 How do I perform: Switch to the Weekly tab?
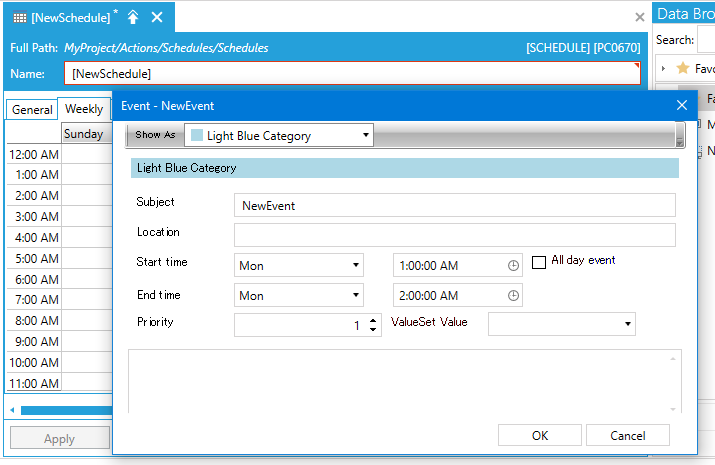(84, 110)
